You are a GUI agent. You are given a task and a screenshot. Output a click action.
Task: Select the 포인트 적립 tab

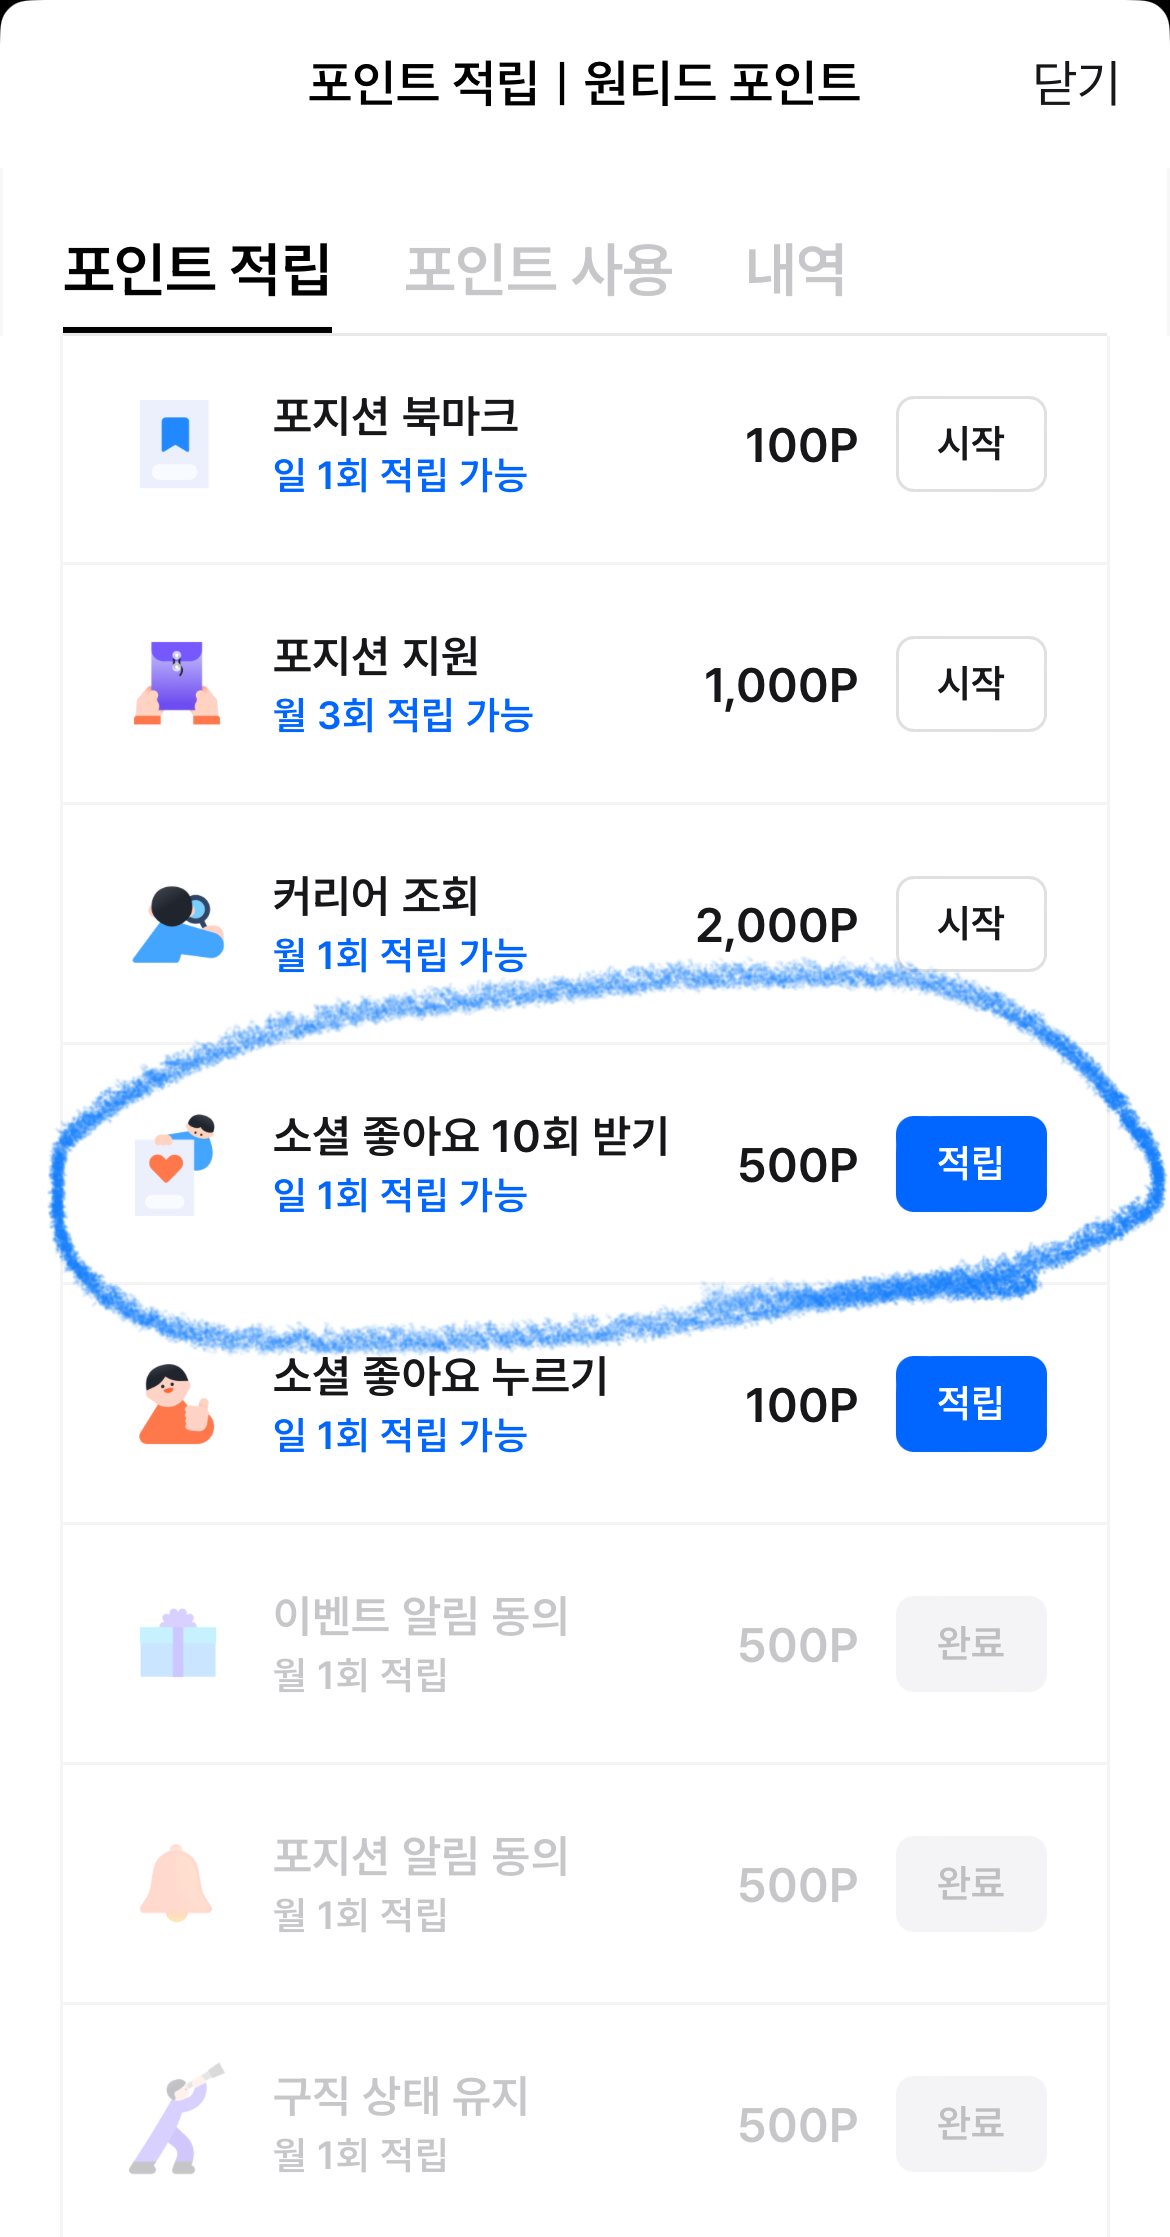click(197, 270)
